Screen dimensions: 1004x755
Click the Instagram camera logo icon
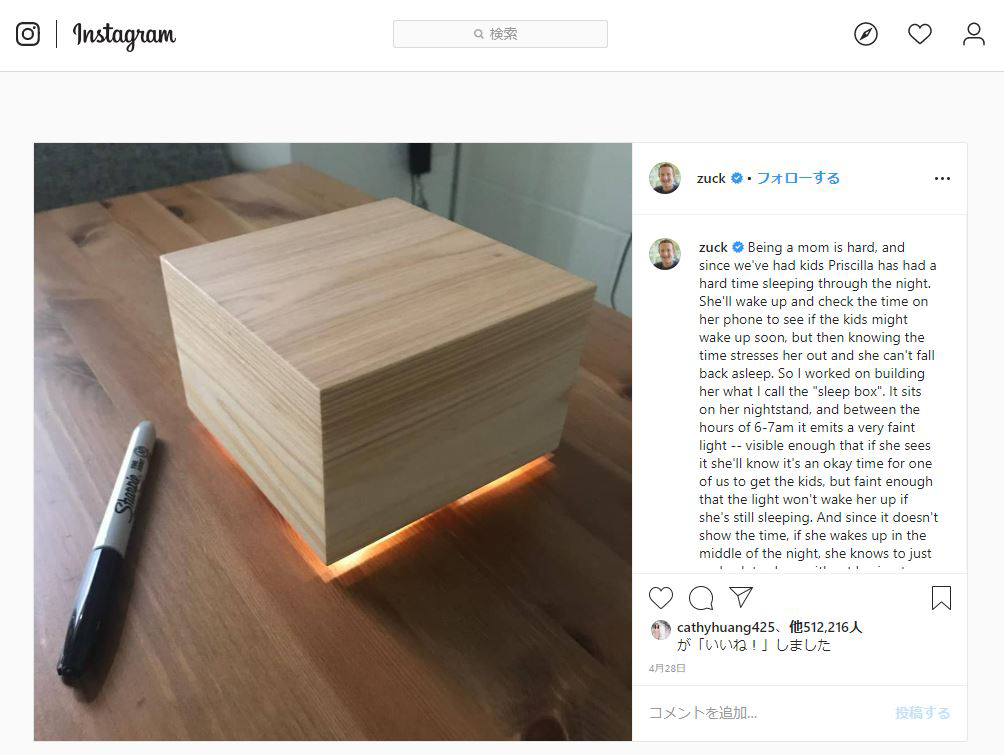28,34
